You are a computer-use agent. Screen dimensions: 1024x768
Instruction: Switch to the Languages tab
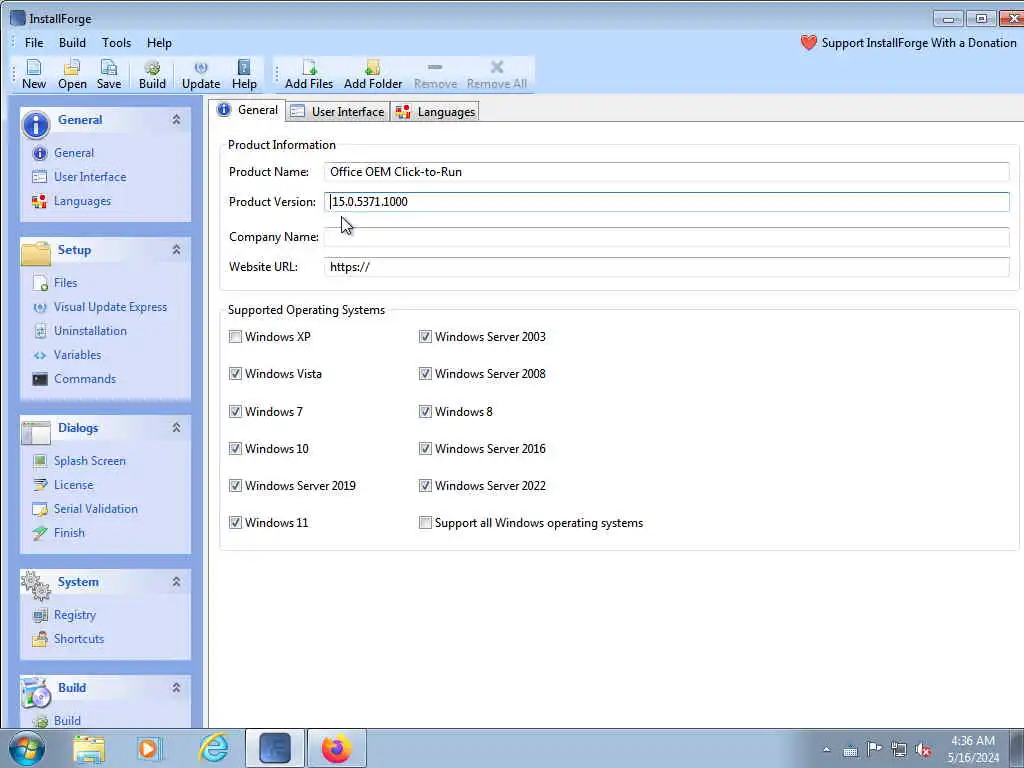point(436,112)
